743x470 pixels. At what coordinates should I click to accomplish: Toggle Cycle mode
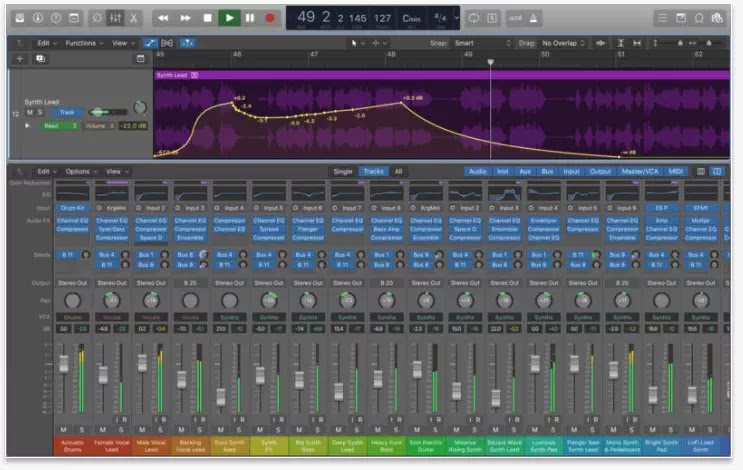pos(473,18)
